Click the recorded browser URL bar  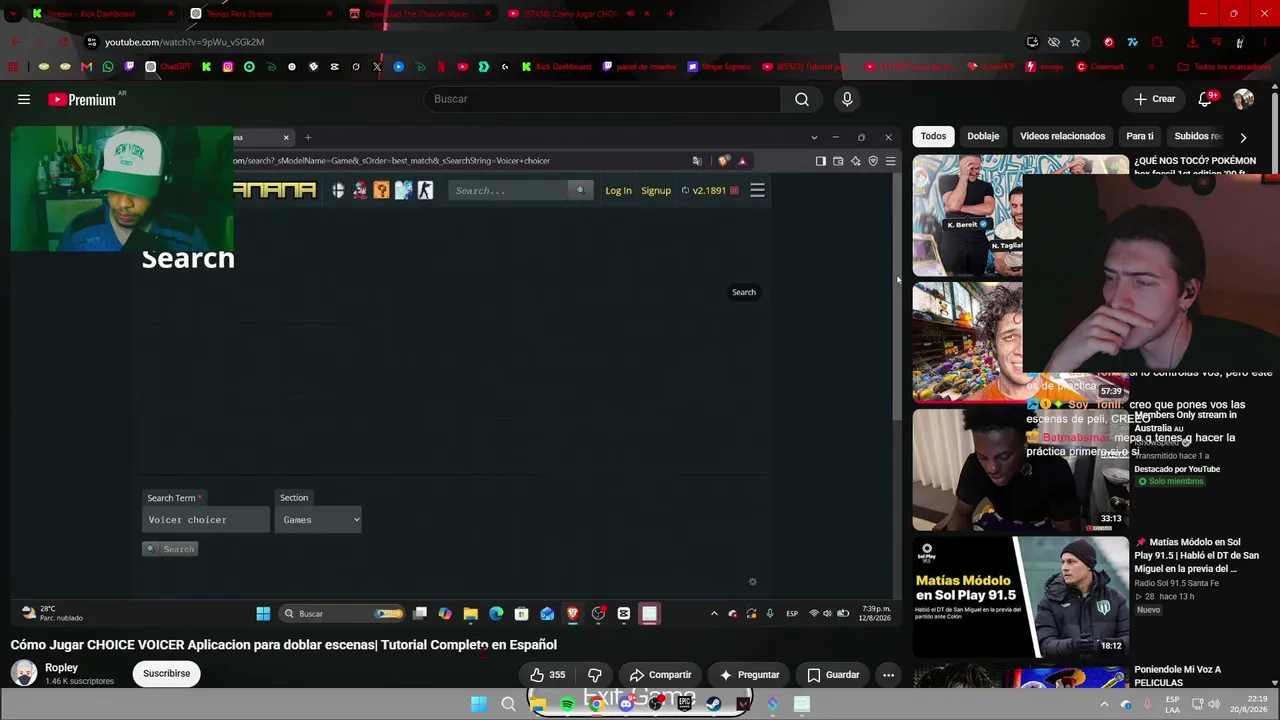460,161
